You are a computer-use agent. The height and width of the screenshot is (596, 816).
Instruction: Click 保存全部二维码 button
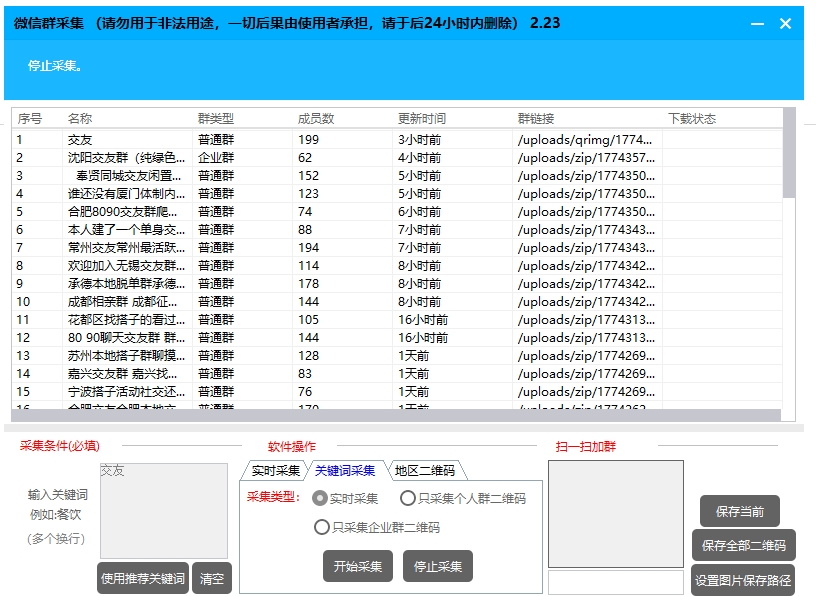[x=746, y=546]
